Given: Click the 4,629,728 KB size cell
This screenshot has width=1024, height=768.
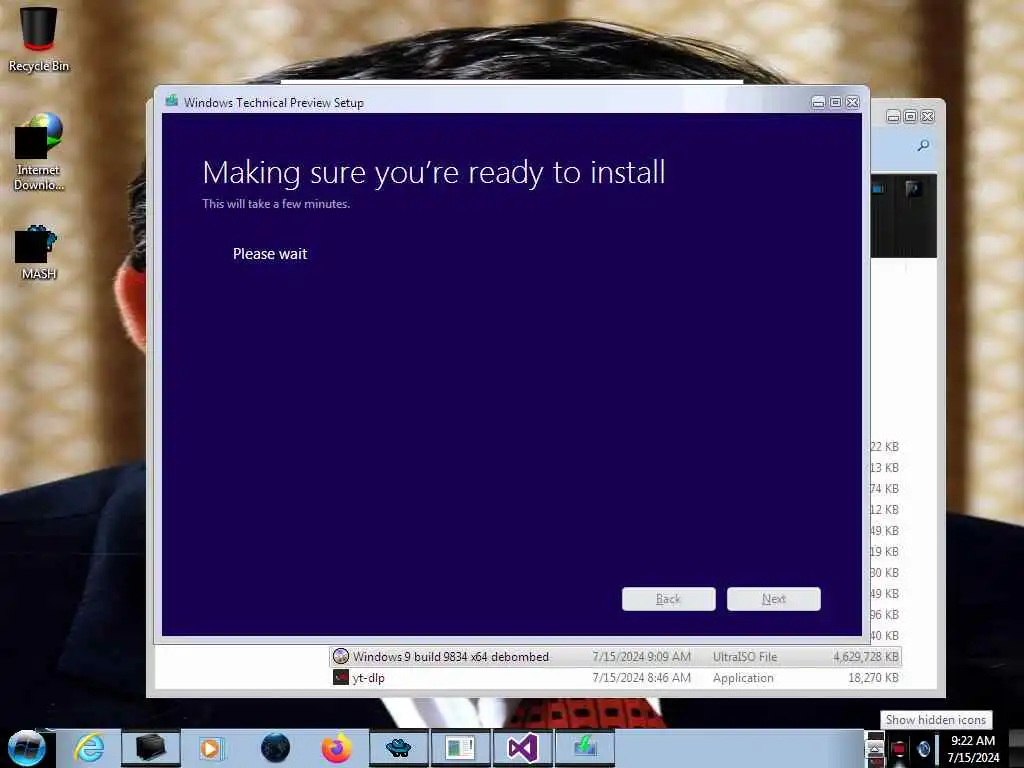Looking at the screenshot, I should [865, 657].
